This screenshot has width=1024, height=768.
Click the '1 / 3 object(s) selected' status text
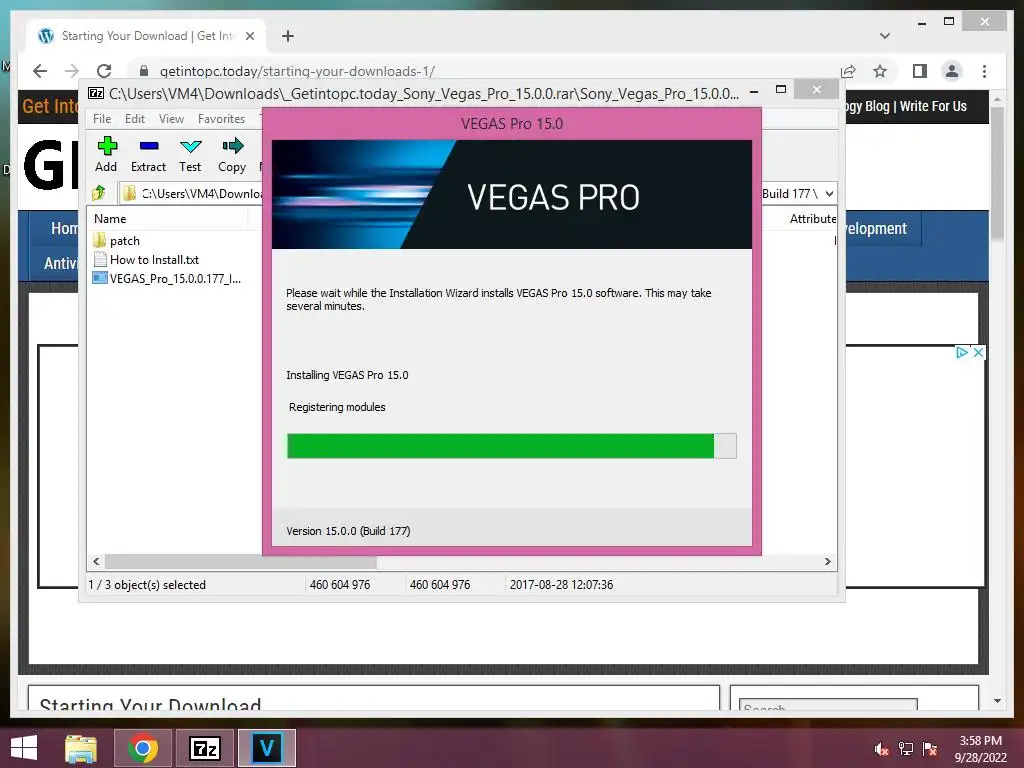pos(147,585)
